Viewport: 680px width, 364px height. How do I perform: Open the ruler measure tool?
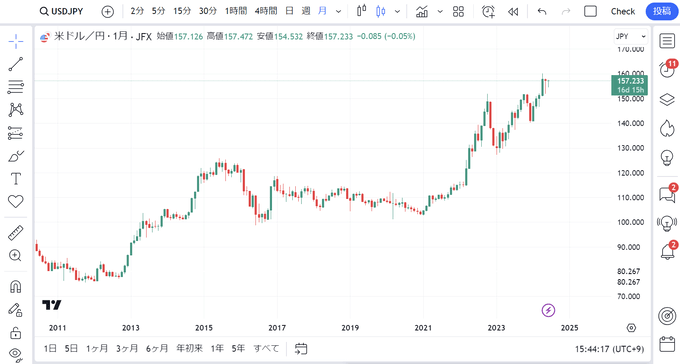16,233
